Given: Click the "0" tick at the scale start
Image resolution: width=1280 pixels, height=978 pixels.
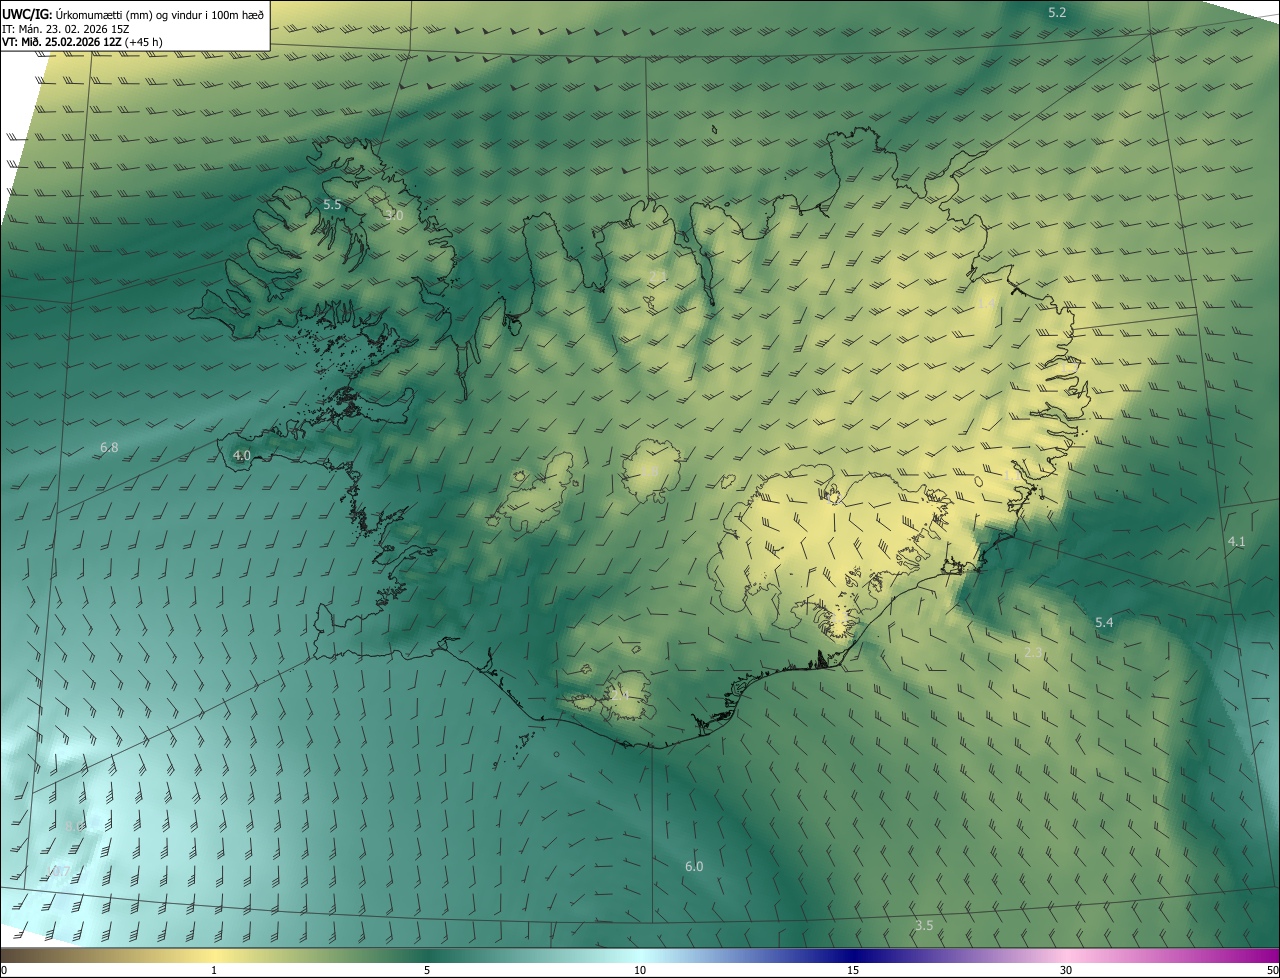Looking at the screenshot, I should pos(4,970).
